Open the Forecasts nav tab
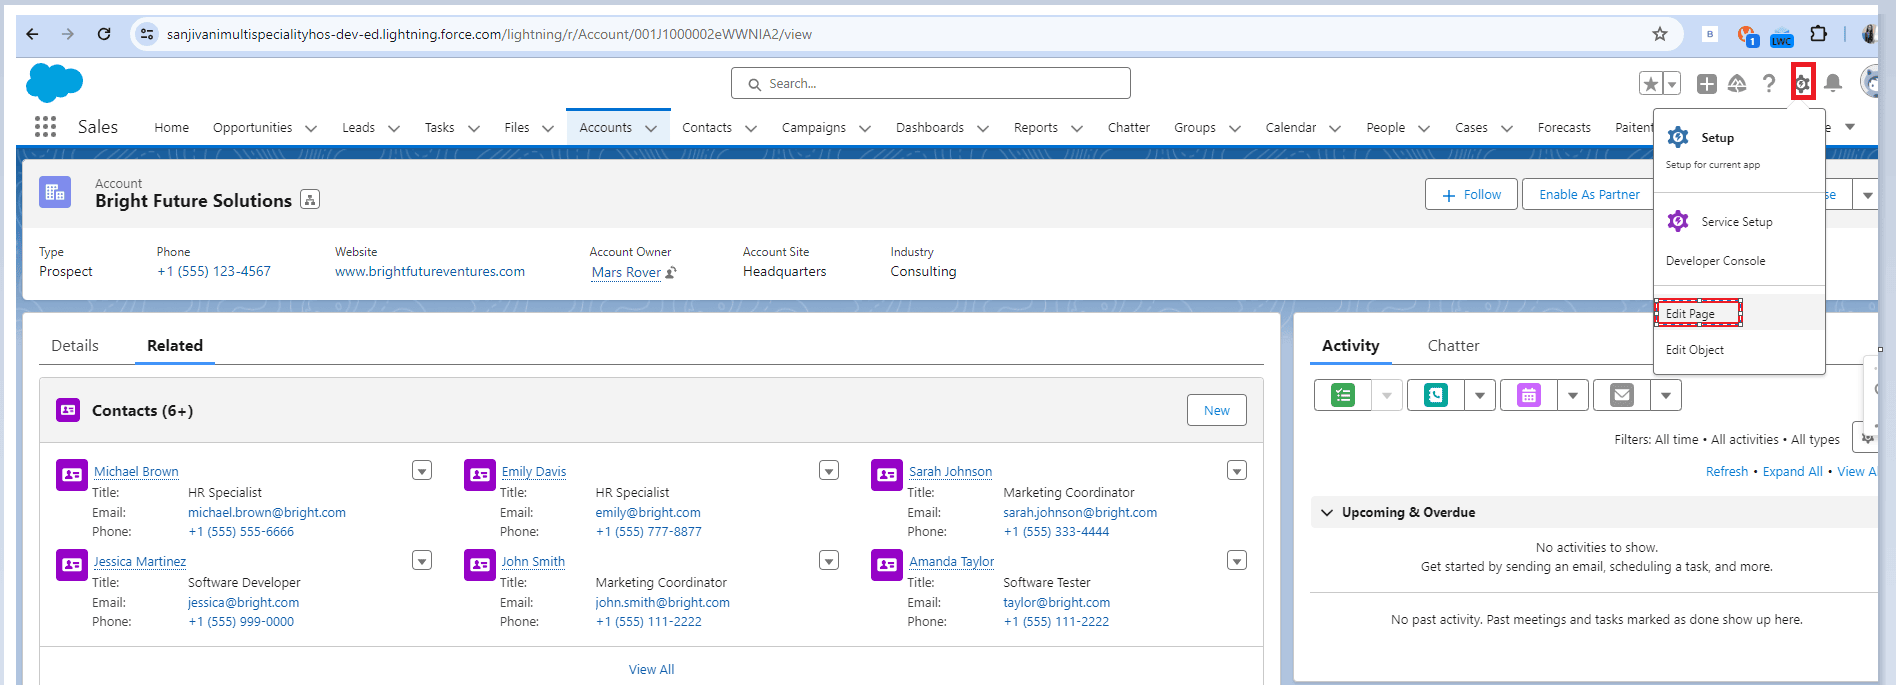The height and width of the screenshot is (685, 1896). (1564, 128)
